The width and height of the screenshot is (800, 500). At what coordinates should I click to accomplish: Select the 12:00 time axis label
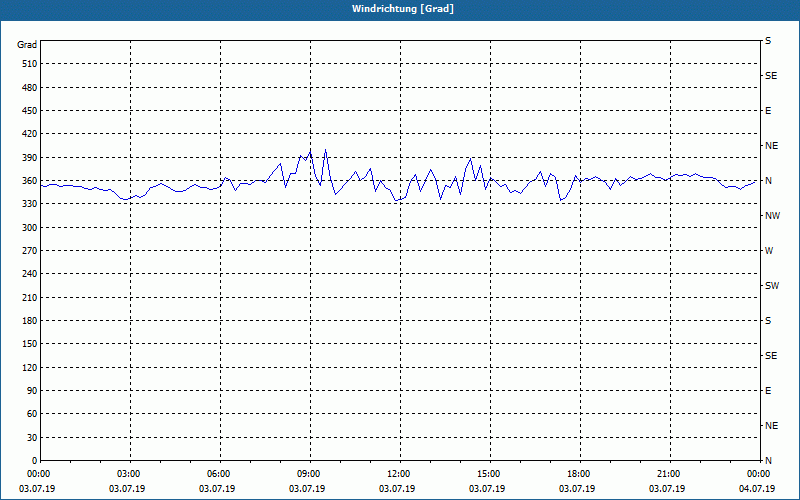click(x=398, y=474)
